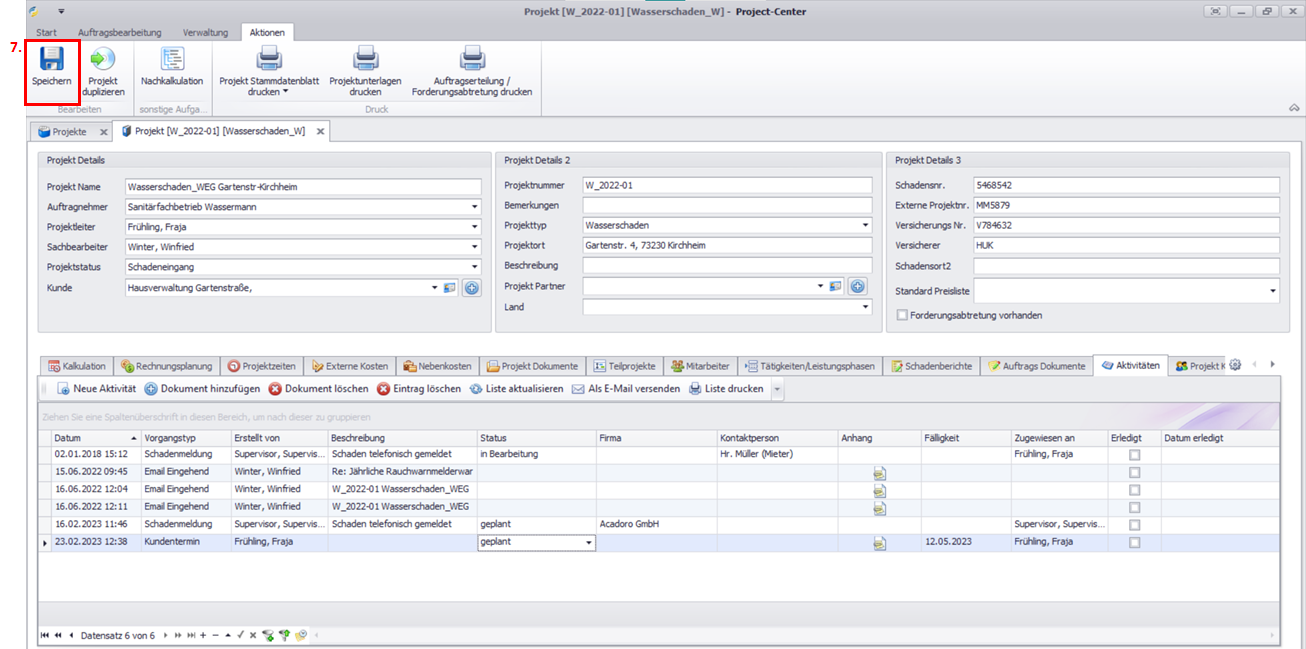Tick Erledigt checkbox for Kundentermin row
The image size is (1306, 649).
[x=1134, y=543]
